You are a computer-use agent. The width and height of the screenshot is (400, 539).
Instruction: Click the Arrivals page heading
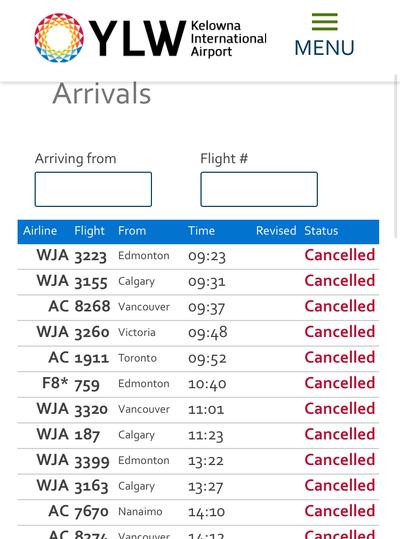point(102,94)
